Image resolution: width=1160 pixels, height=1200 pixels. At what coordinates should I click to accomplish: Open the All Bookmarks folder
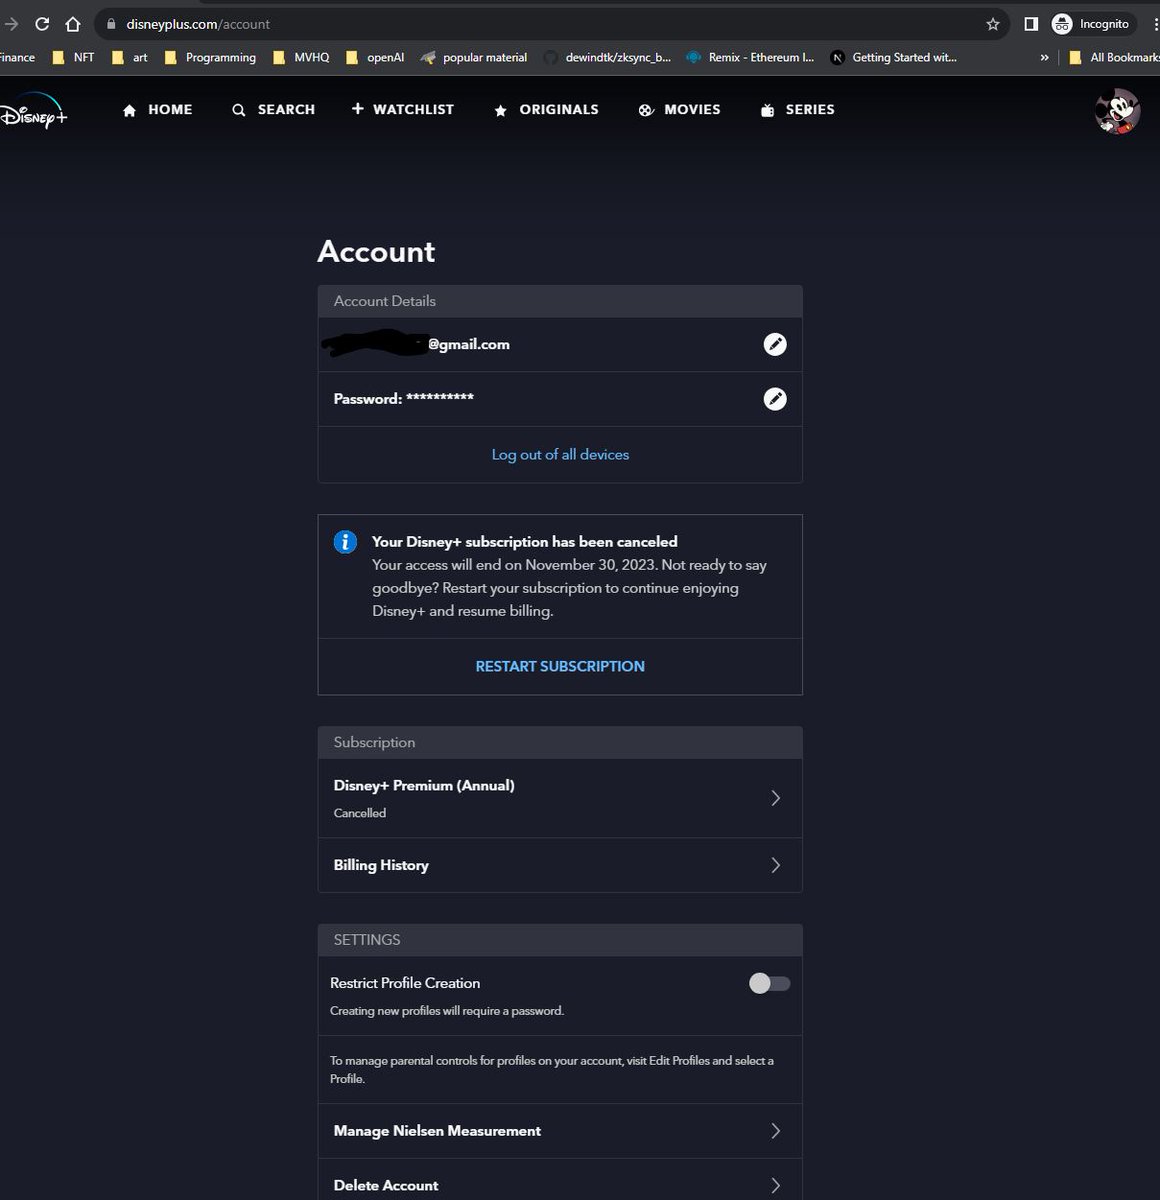[x=1113, y=58]
